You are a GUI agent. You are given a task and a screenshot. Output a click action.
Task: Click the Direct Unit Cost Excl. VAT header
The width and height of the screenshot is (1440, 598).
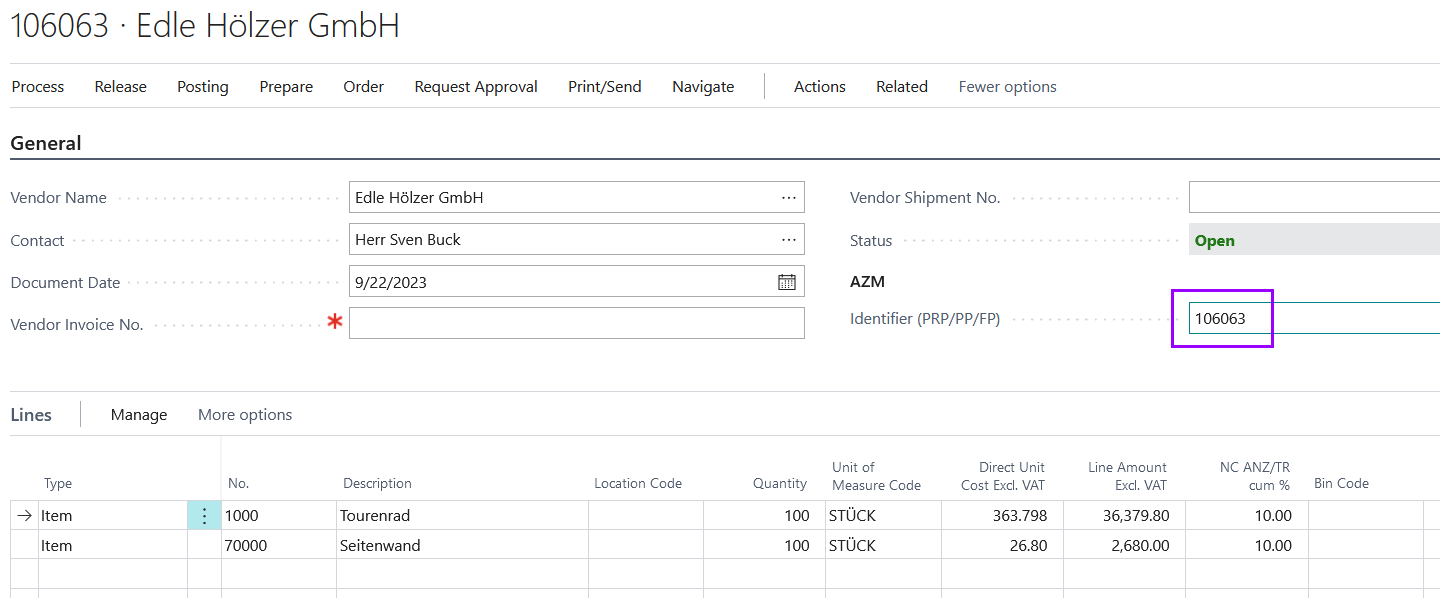1002,476
